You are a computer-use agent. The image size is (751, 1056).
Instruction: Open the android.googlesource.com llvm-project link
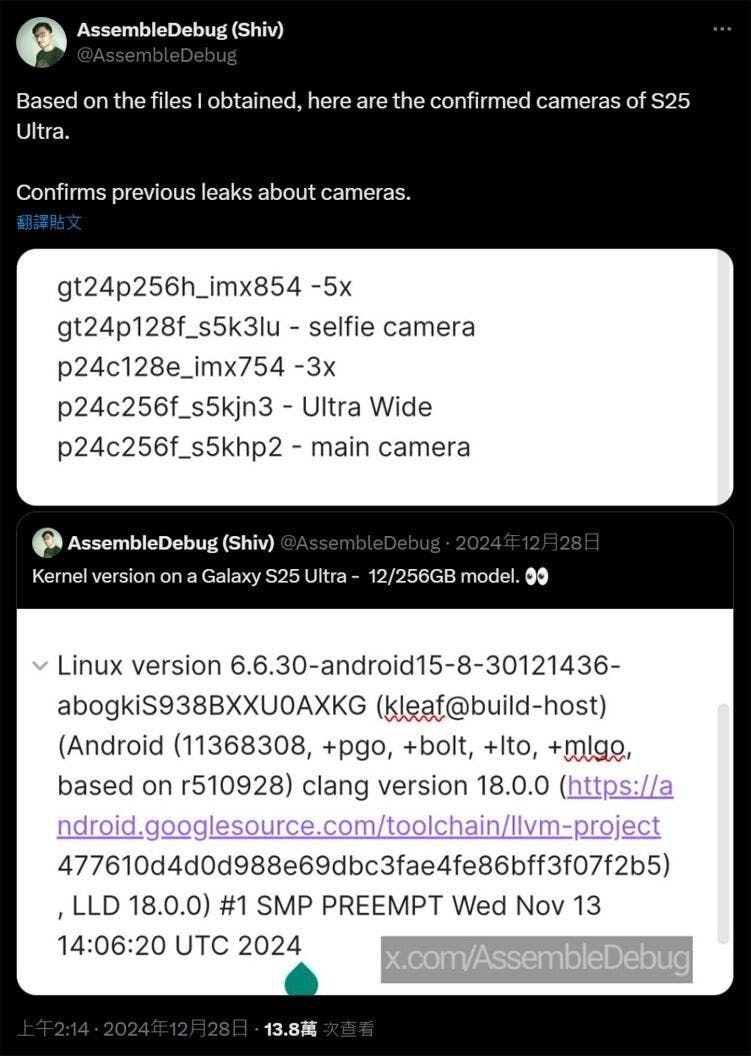point(365,805)
